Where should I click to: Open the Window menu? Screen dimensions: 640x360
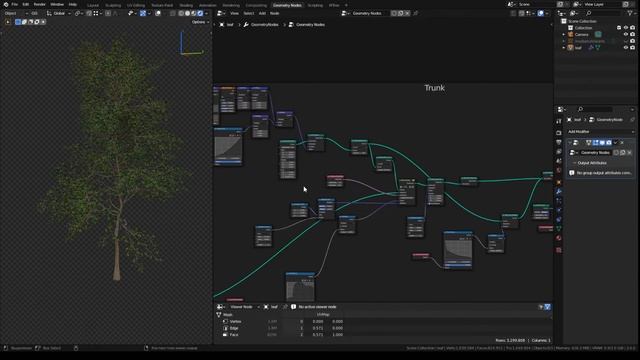point(57,4)
